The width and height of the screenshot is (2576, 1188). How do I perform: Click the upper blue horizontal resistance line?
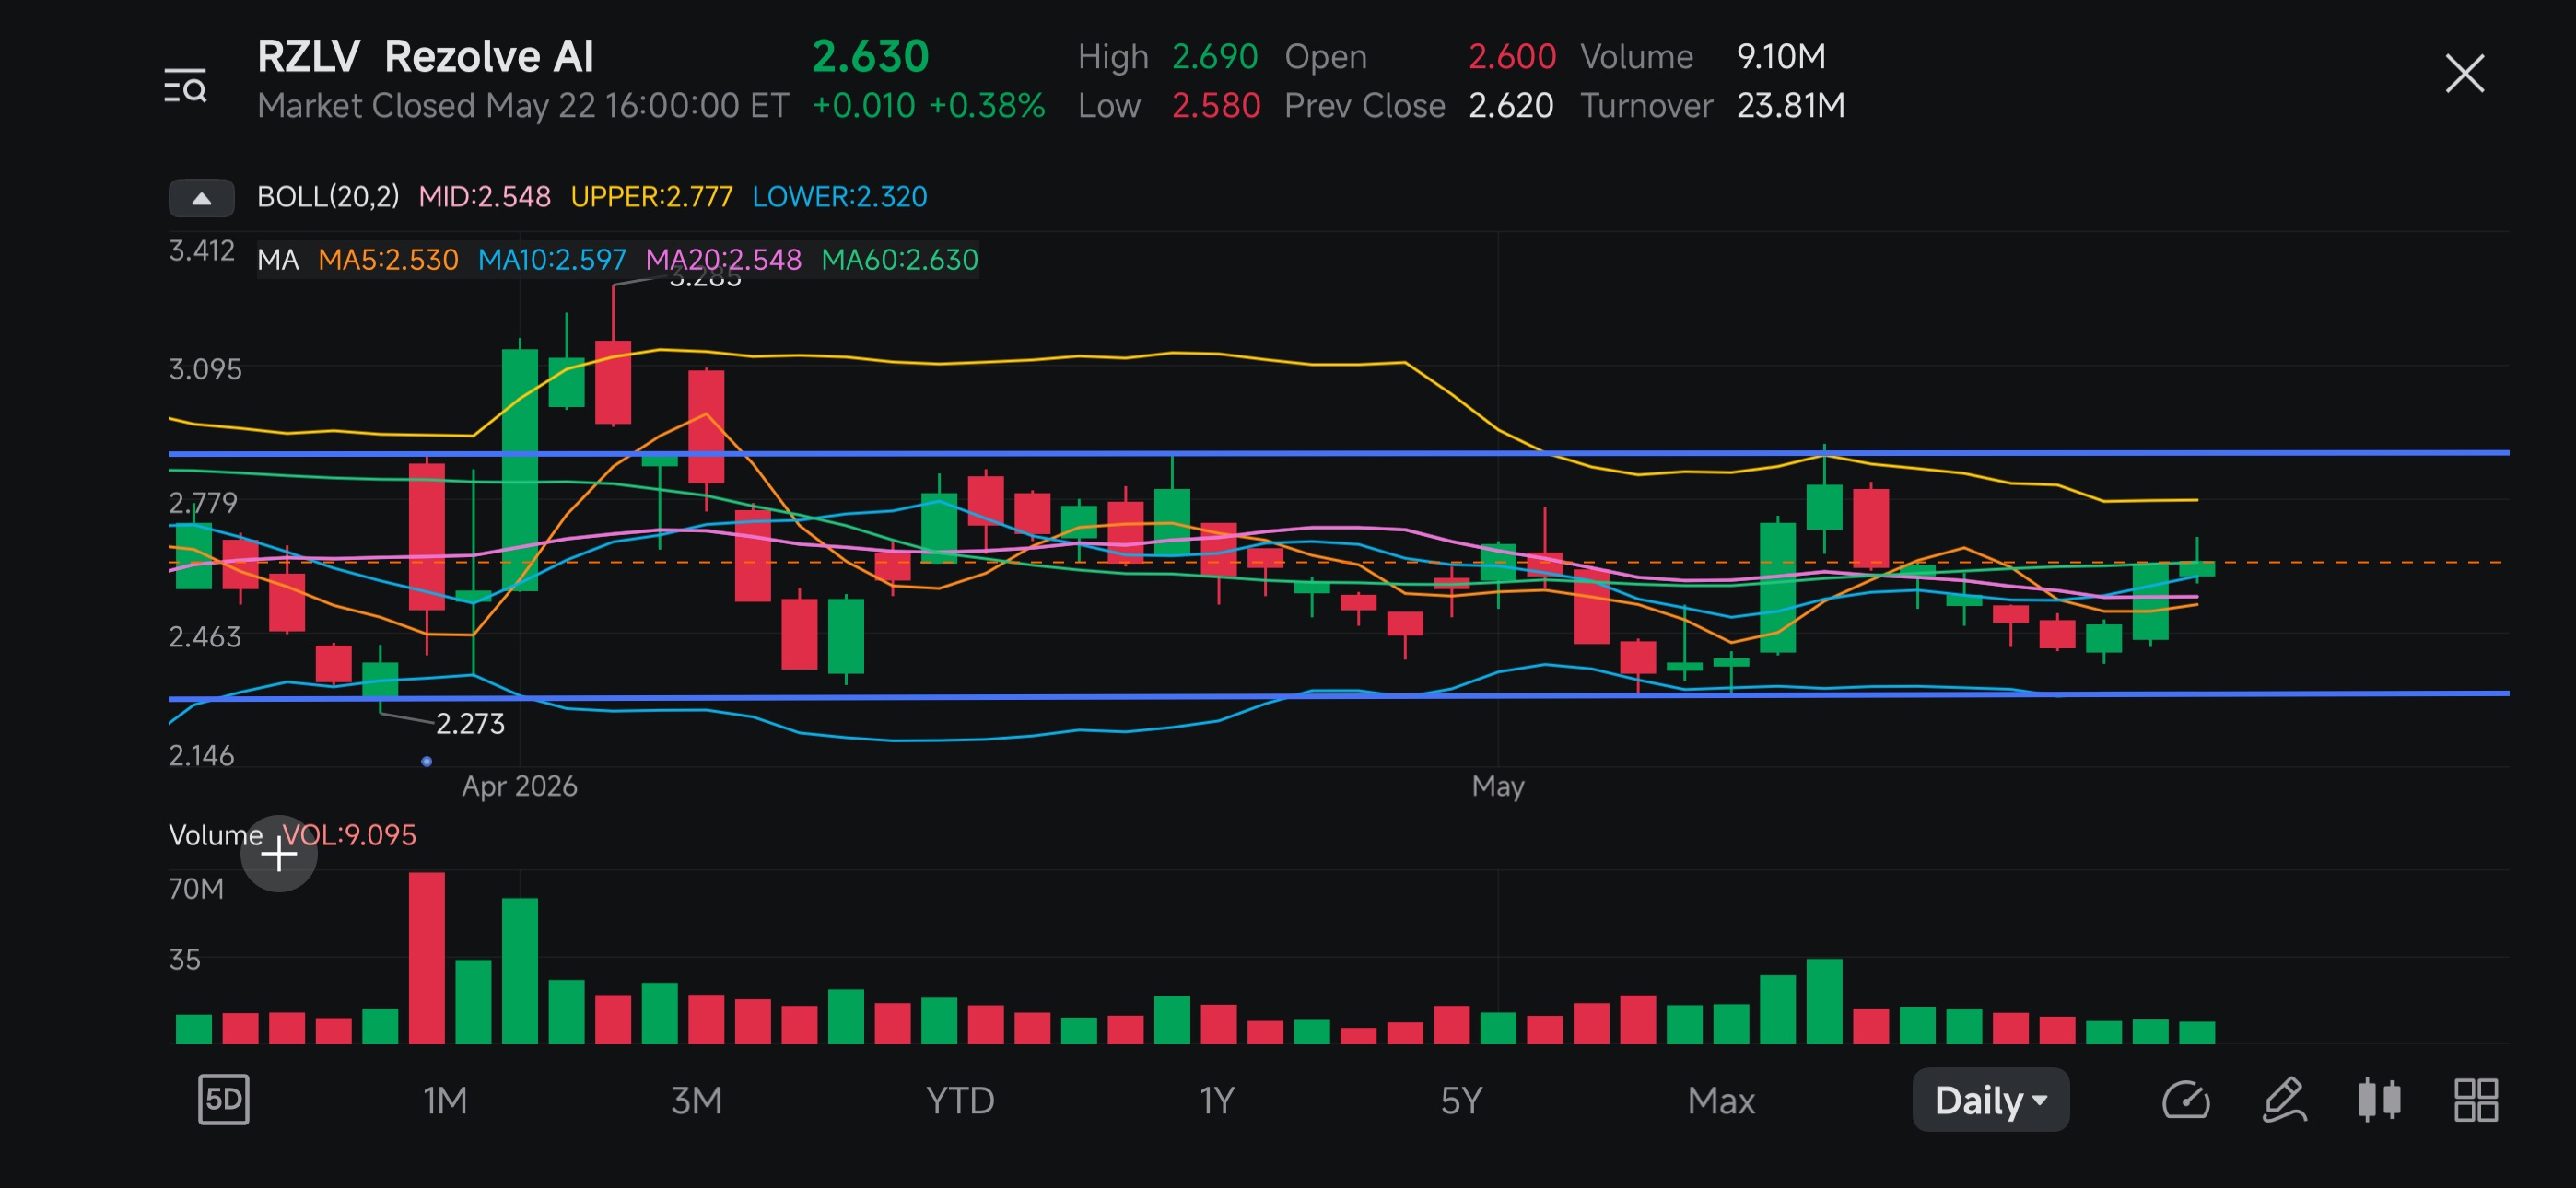tap(1338, 453)
